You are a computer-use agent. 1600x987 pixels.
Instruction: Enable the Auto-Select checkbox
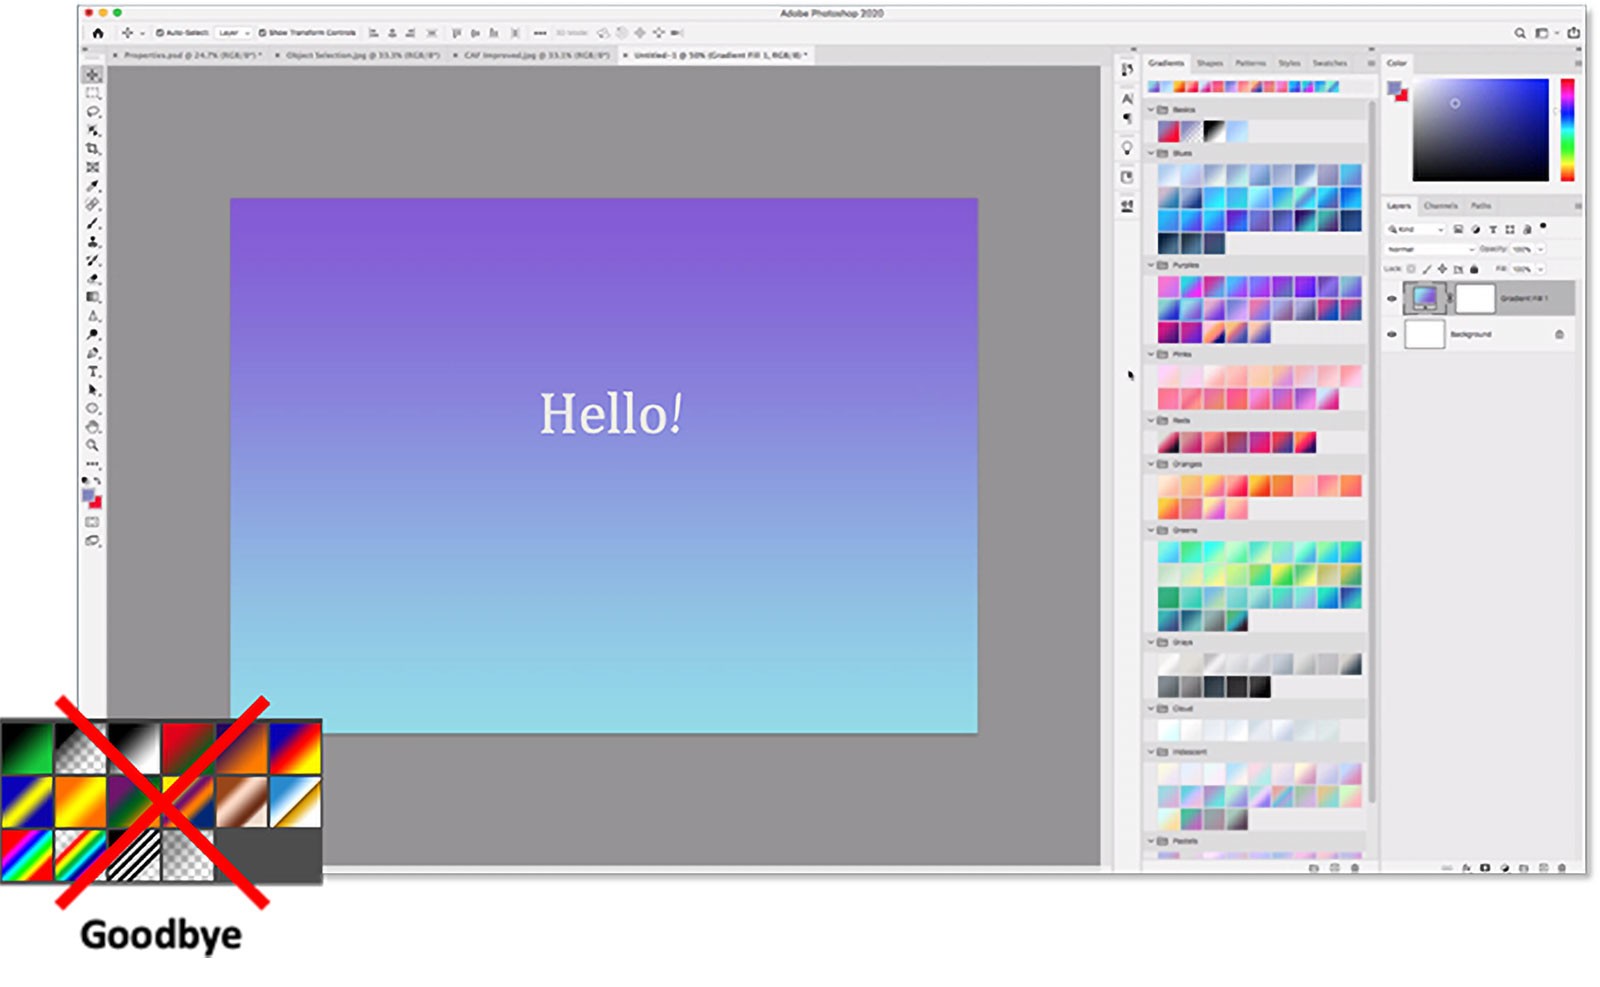coord(160,33)
